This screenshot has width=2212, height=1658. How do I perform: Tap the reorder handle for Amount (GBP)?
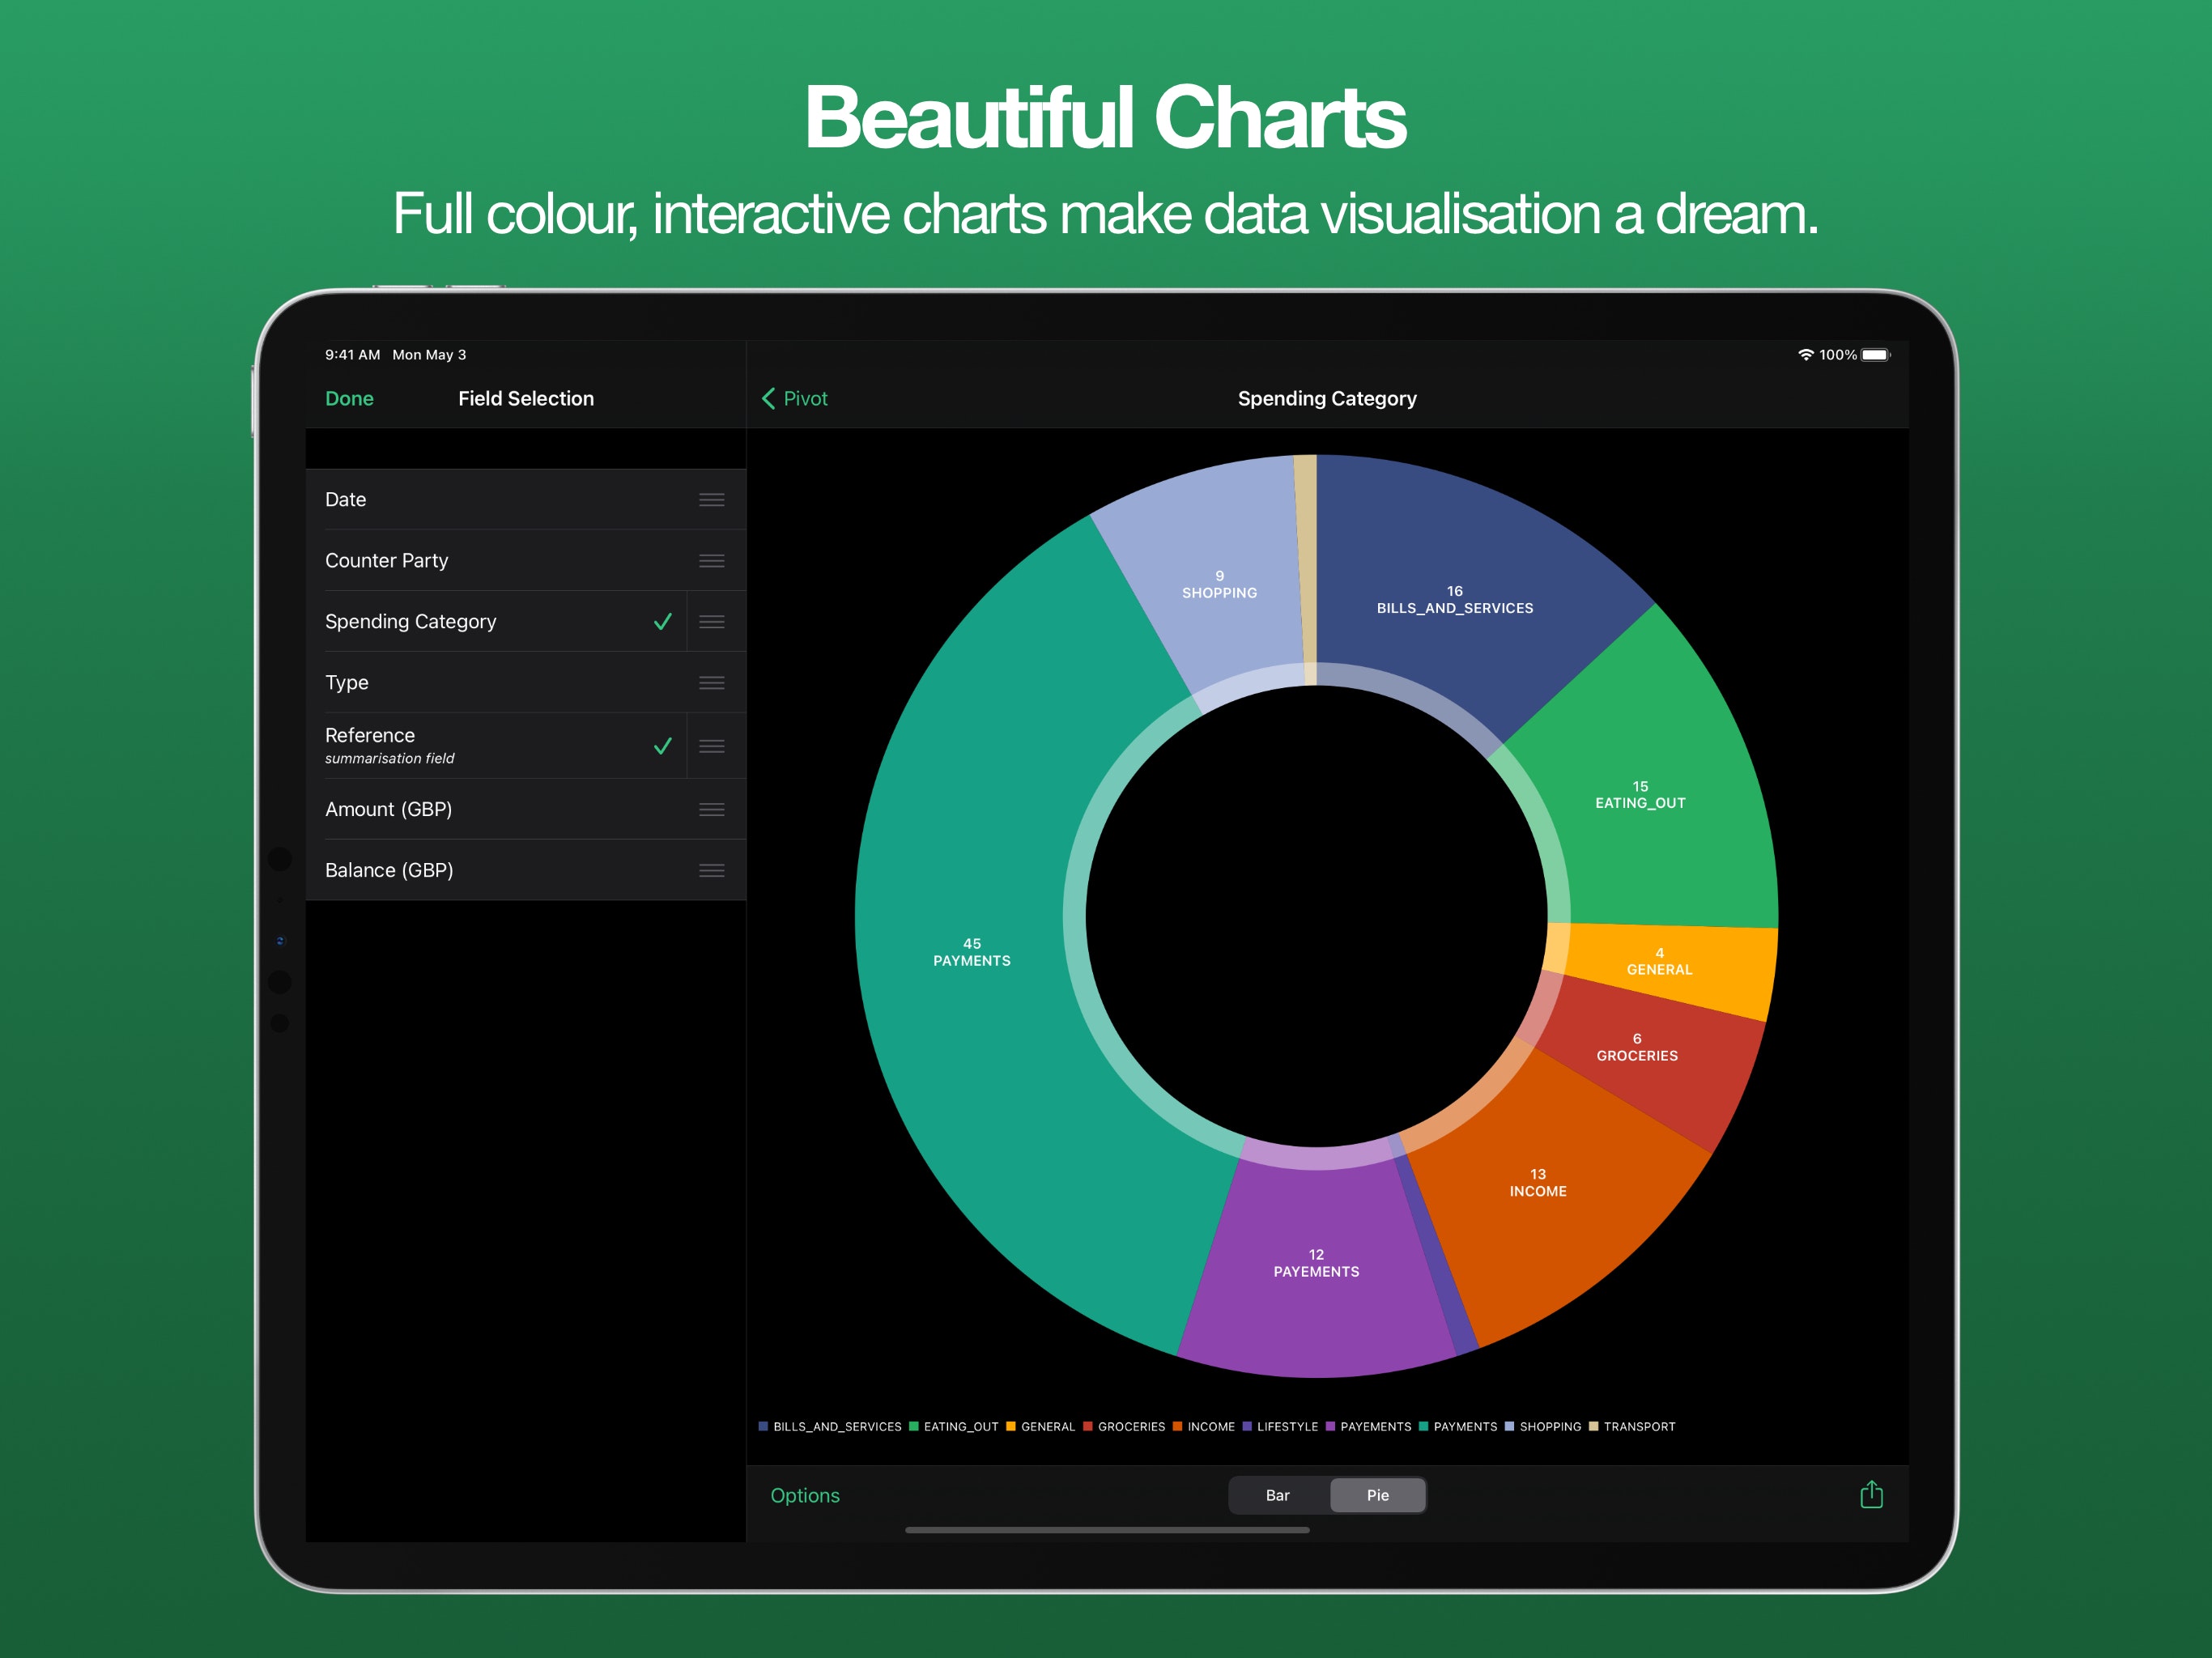click(712, 809)
